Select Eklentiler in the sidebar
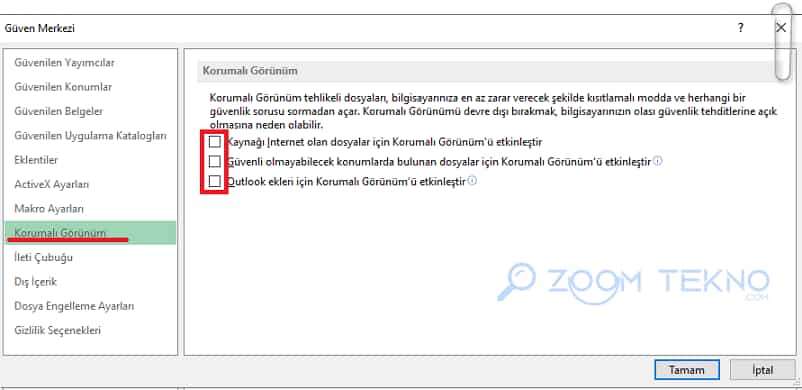The image size is (802, 390). 36,160
